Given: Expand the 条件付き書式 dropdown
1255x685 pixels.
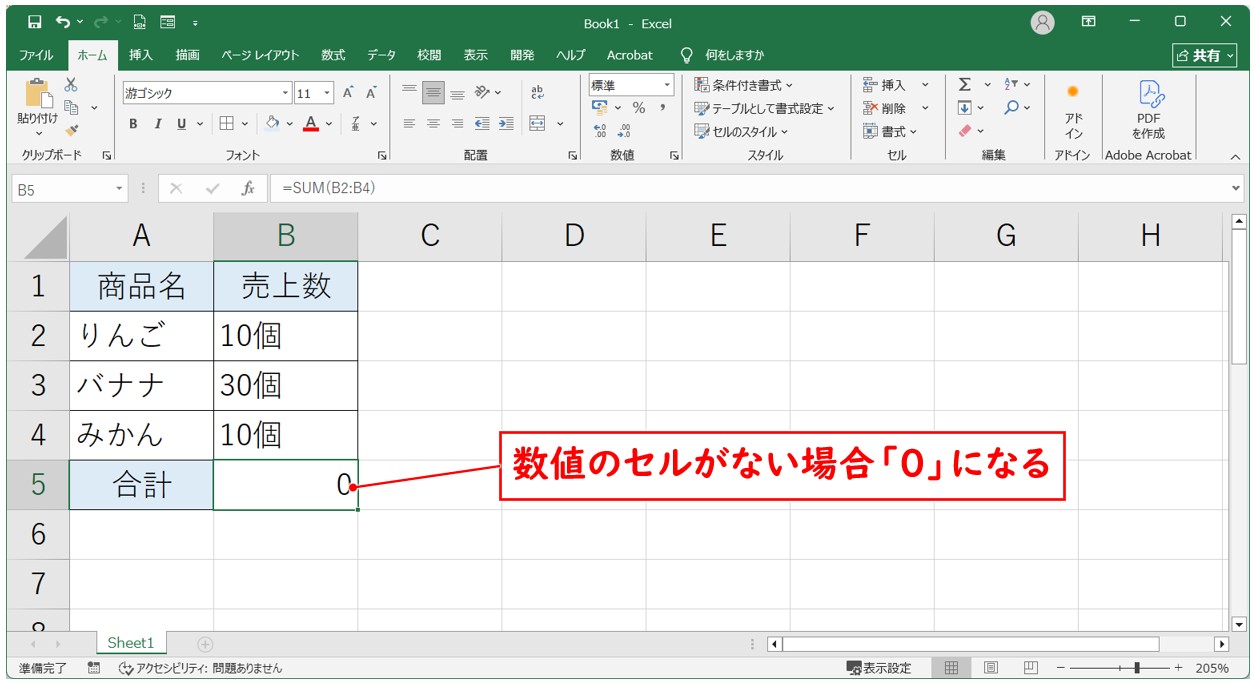Looking at the screenshot, I should tap(744, 85).
